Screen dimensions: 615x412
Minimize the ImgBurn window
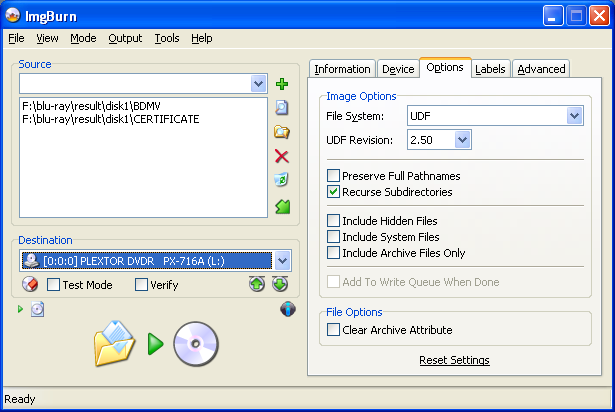point(553,16)
